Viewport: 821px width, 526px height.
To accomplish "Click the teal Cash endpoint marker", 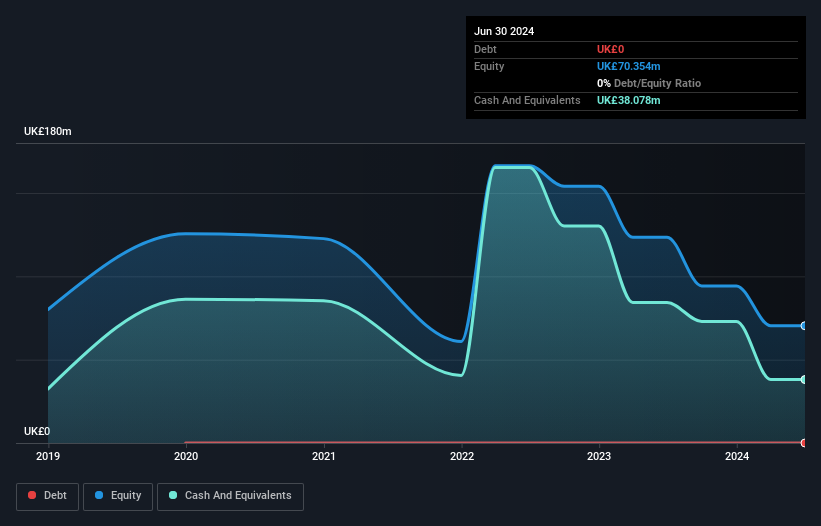I will tap(804, 379).
